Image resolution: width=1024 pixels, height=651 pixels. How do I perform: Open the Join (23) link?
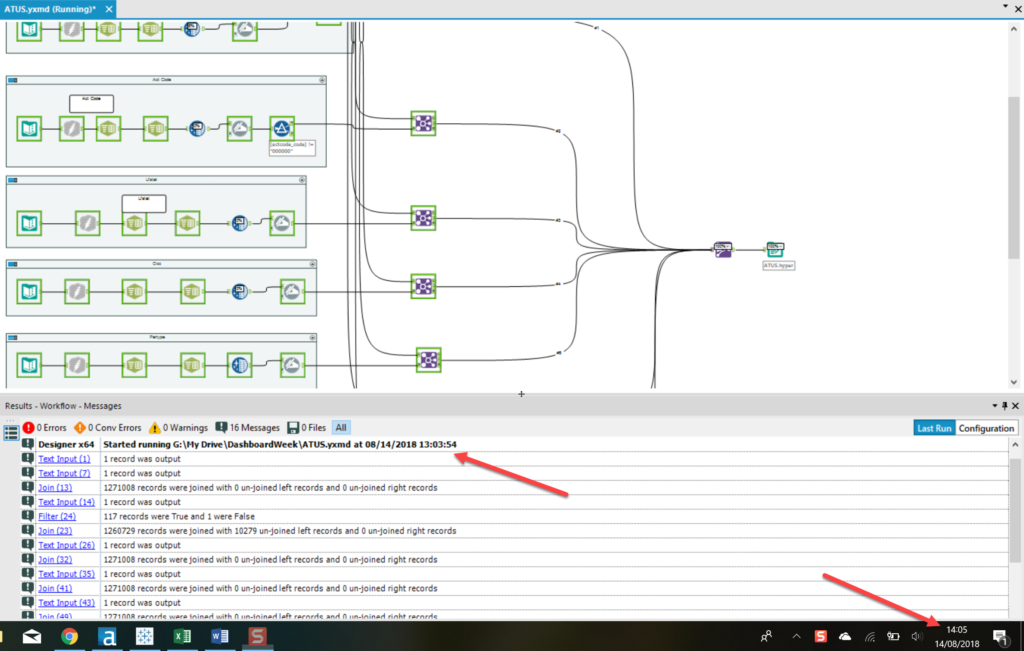pos(55,531)
